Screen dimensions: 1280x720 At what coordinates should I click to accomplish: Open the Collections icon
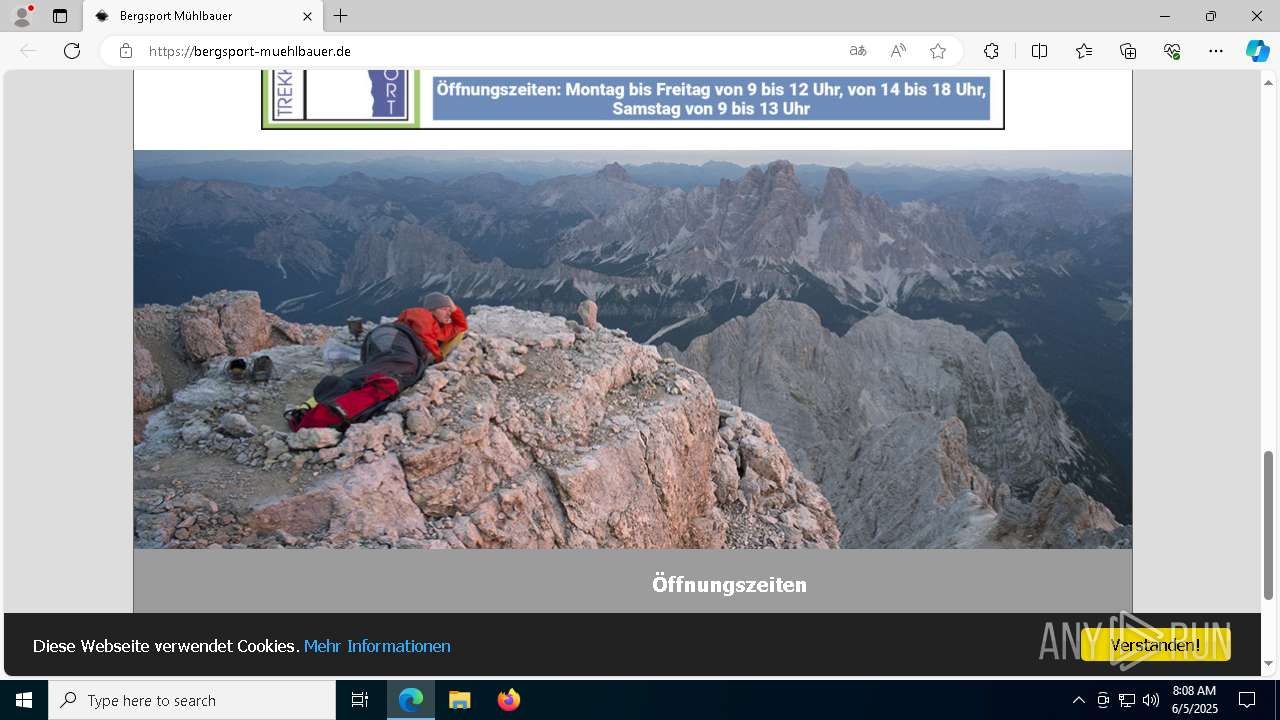click(x=1128, y=51)
